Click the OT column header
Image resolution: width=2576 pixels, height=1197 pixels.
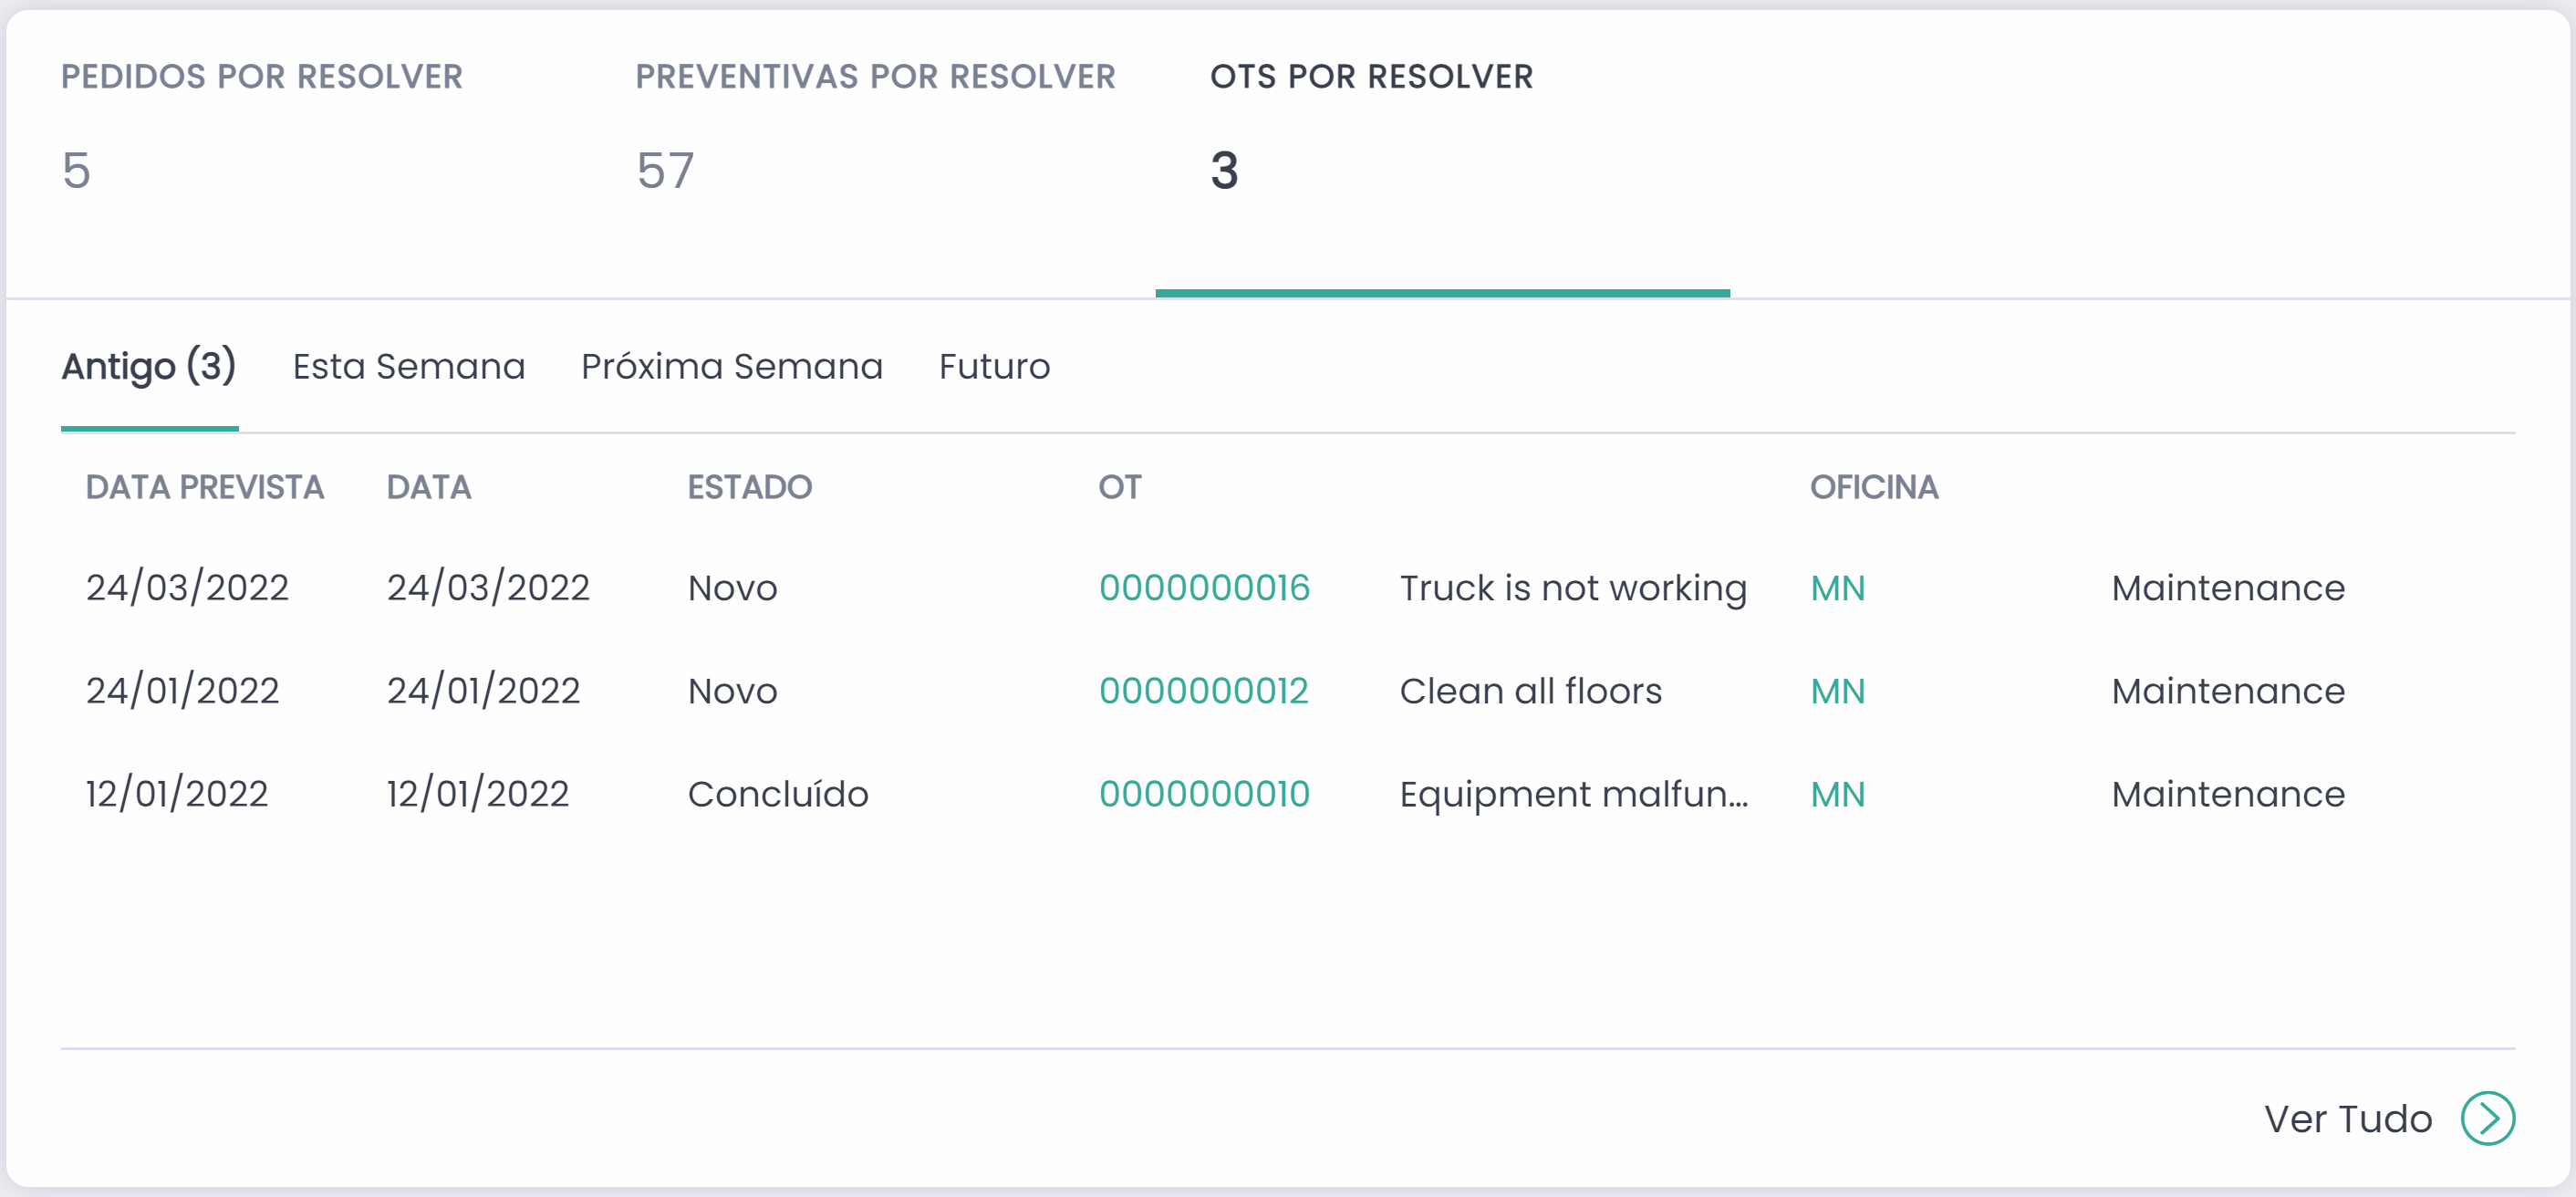click(1119, 487)
